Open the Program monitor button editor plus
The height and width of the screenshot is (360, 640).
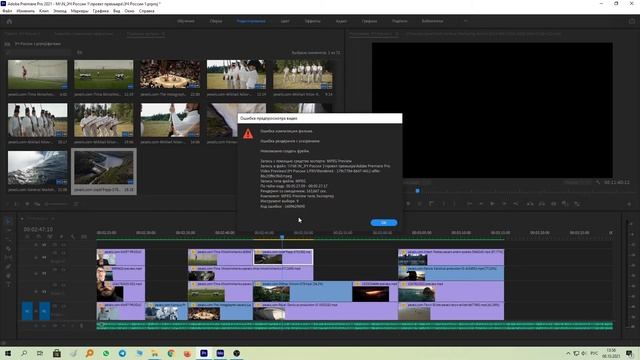[x=629, y=204]
